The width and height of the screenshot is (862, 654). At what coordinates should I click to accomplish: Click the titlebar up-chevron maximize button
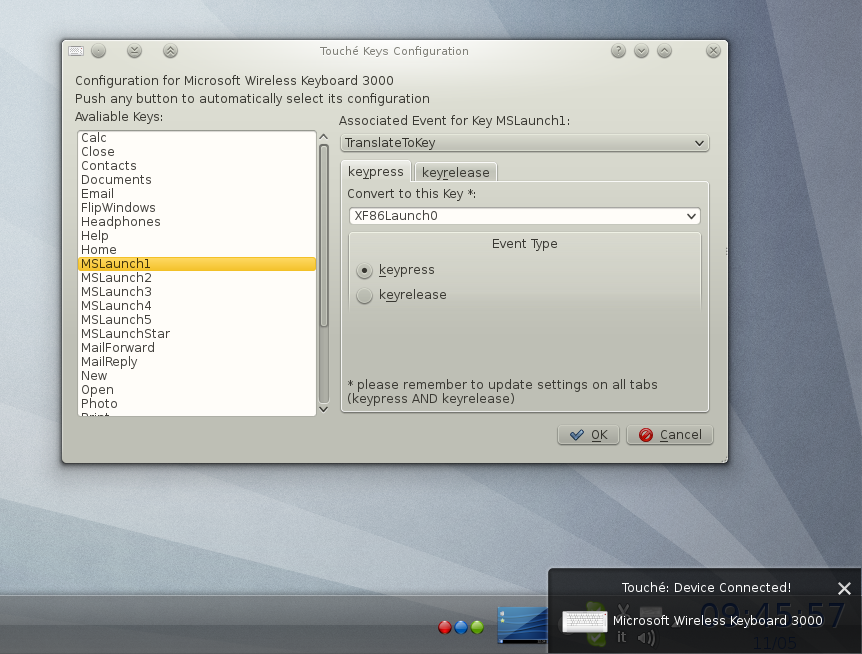click(664, 51)
